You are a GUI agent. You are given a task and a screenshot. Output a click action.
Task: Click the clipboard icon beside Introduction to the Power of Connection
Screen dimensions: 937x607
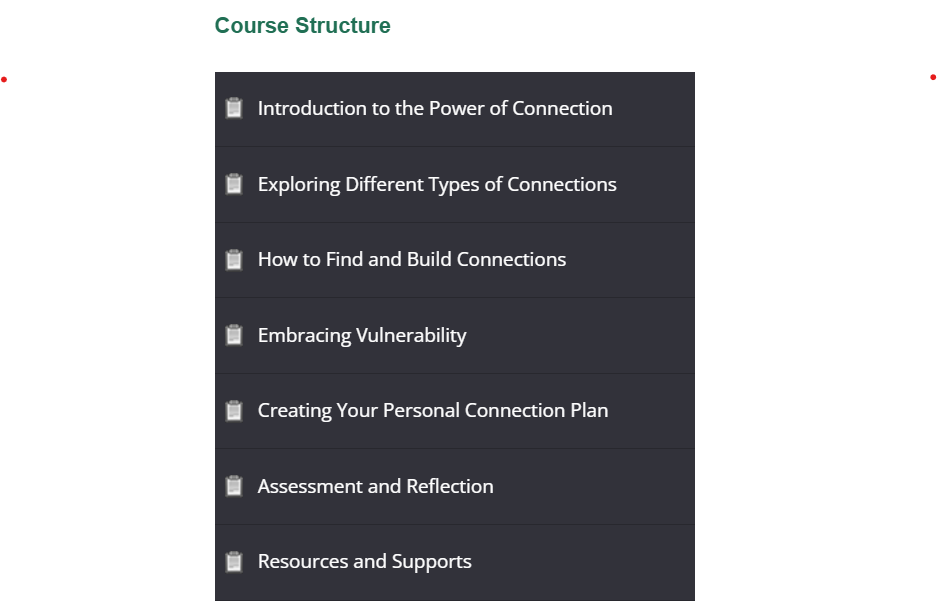[x=234, y=108]
